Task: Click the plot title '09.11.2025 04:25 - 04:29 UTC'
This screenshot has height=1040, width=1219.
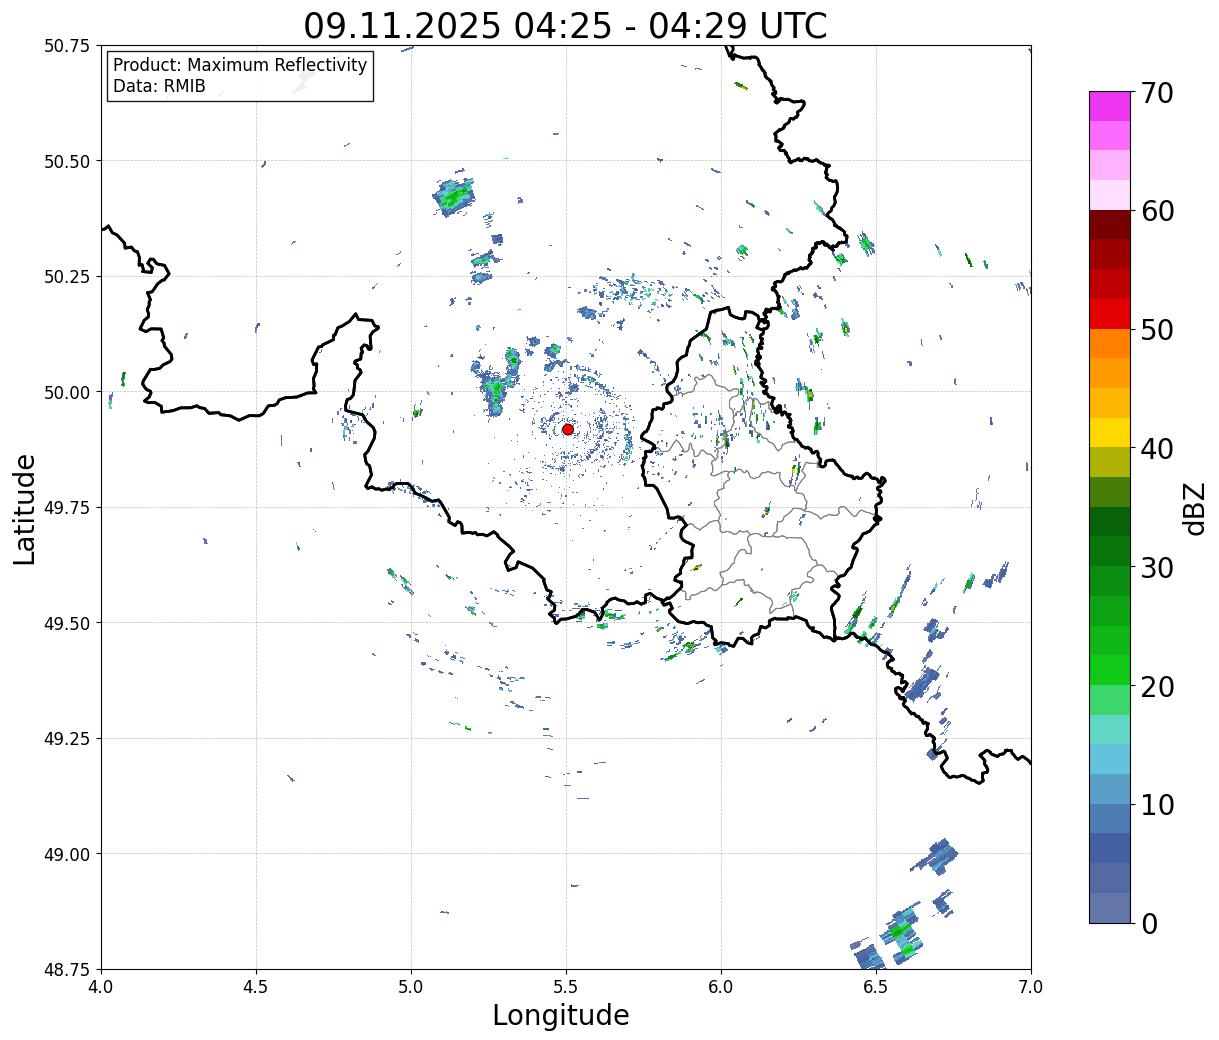Action: [565, 25]
